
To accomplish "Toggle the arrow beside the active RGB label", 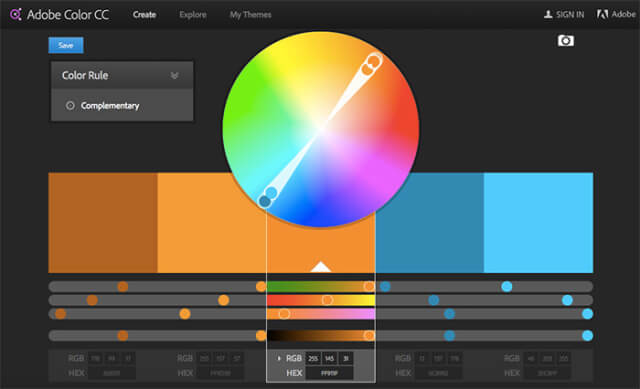I will [x=279, y=358].
